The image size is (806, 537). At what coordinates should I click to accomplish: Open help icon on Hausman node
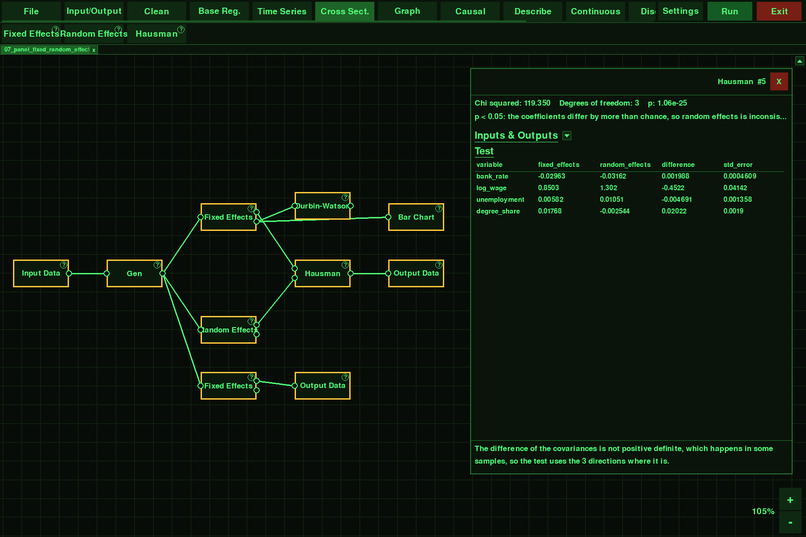click(345, 265)
